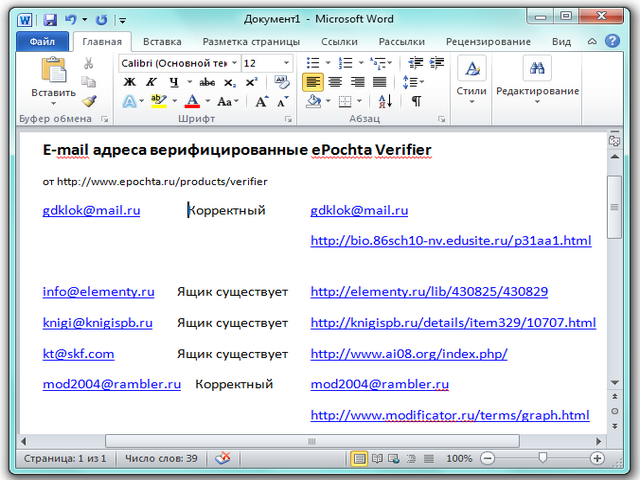Follow http://elementy.ru/lib/430825/430829 link
This screenshot has height=480, width=640.
(x=429, y=292)
